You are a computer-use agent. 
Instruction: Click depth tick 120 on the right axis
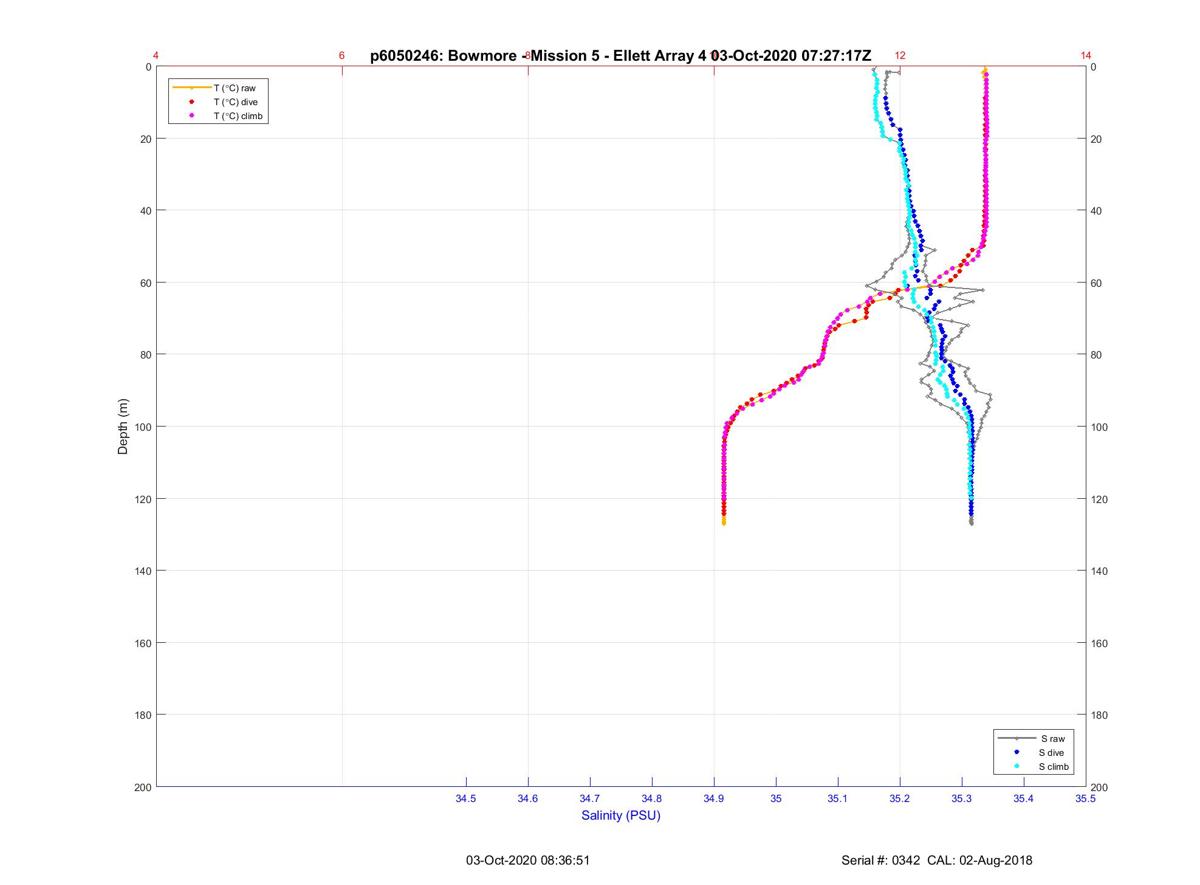pos(1101,499)
